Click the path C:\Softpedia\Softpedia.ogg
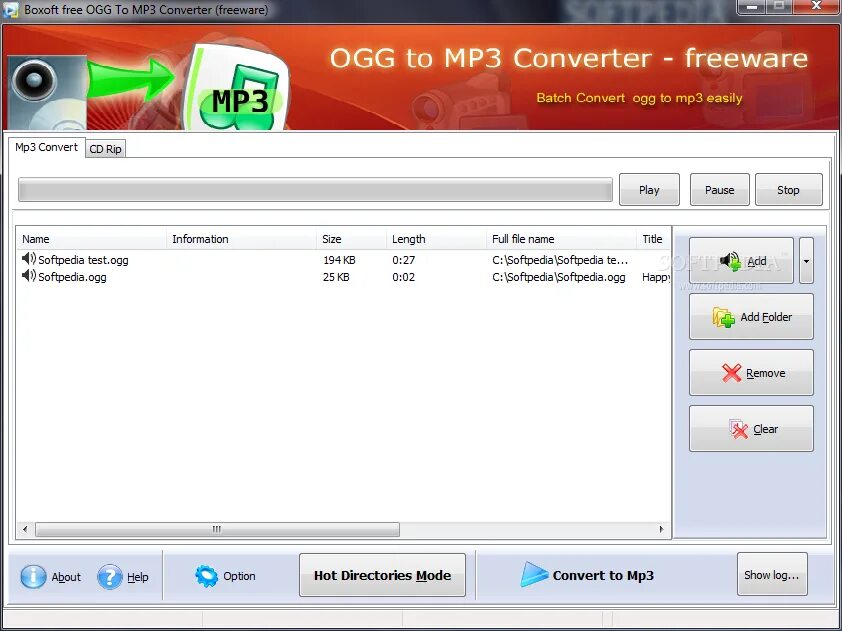The image size is (842, 631). [x=558, y=277]
